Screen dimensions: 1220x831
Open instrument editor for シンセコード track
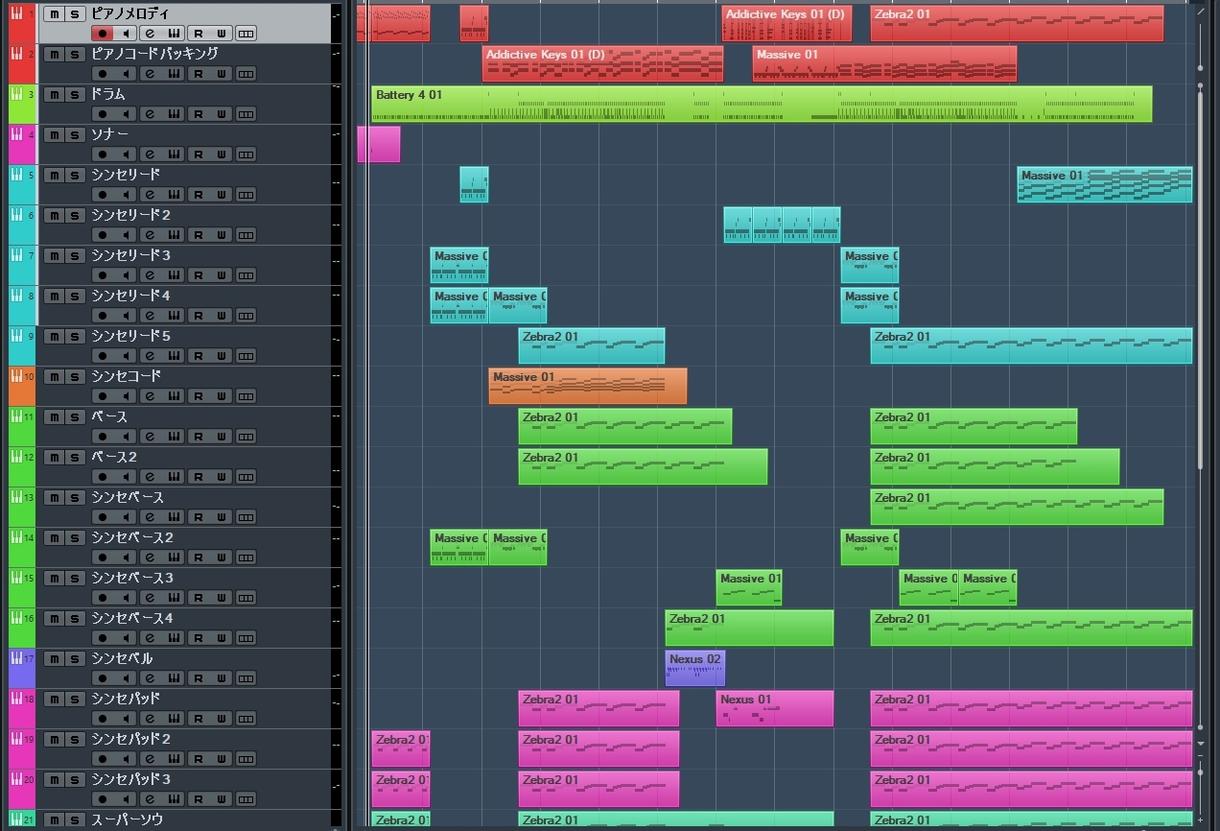coord(173,396)
